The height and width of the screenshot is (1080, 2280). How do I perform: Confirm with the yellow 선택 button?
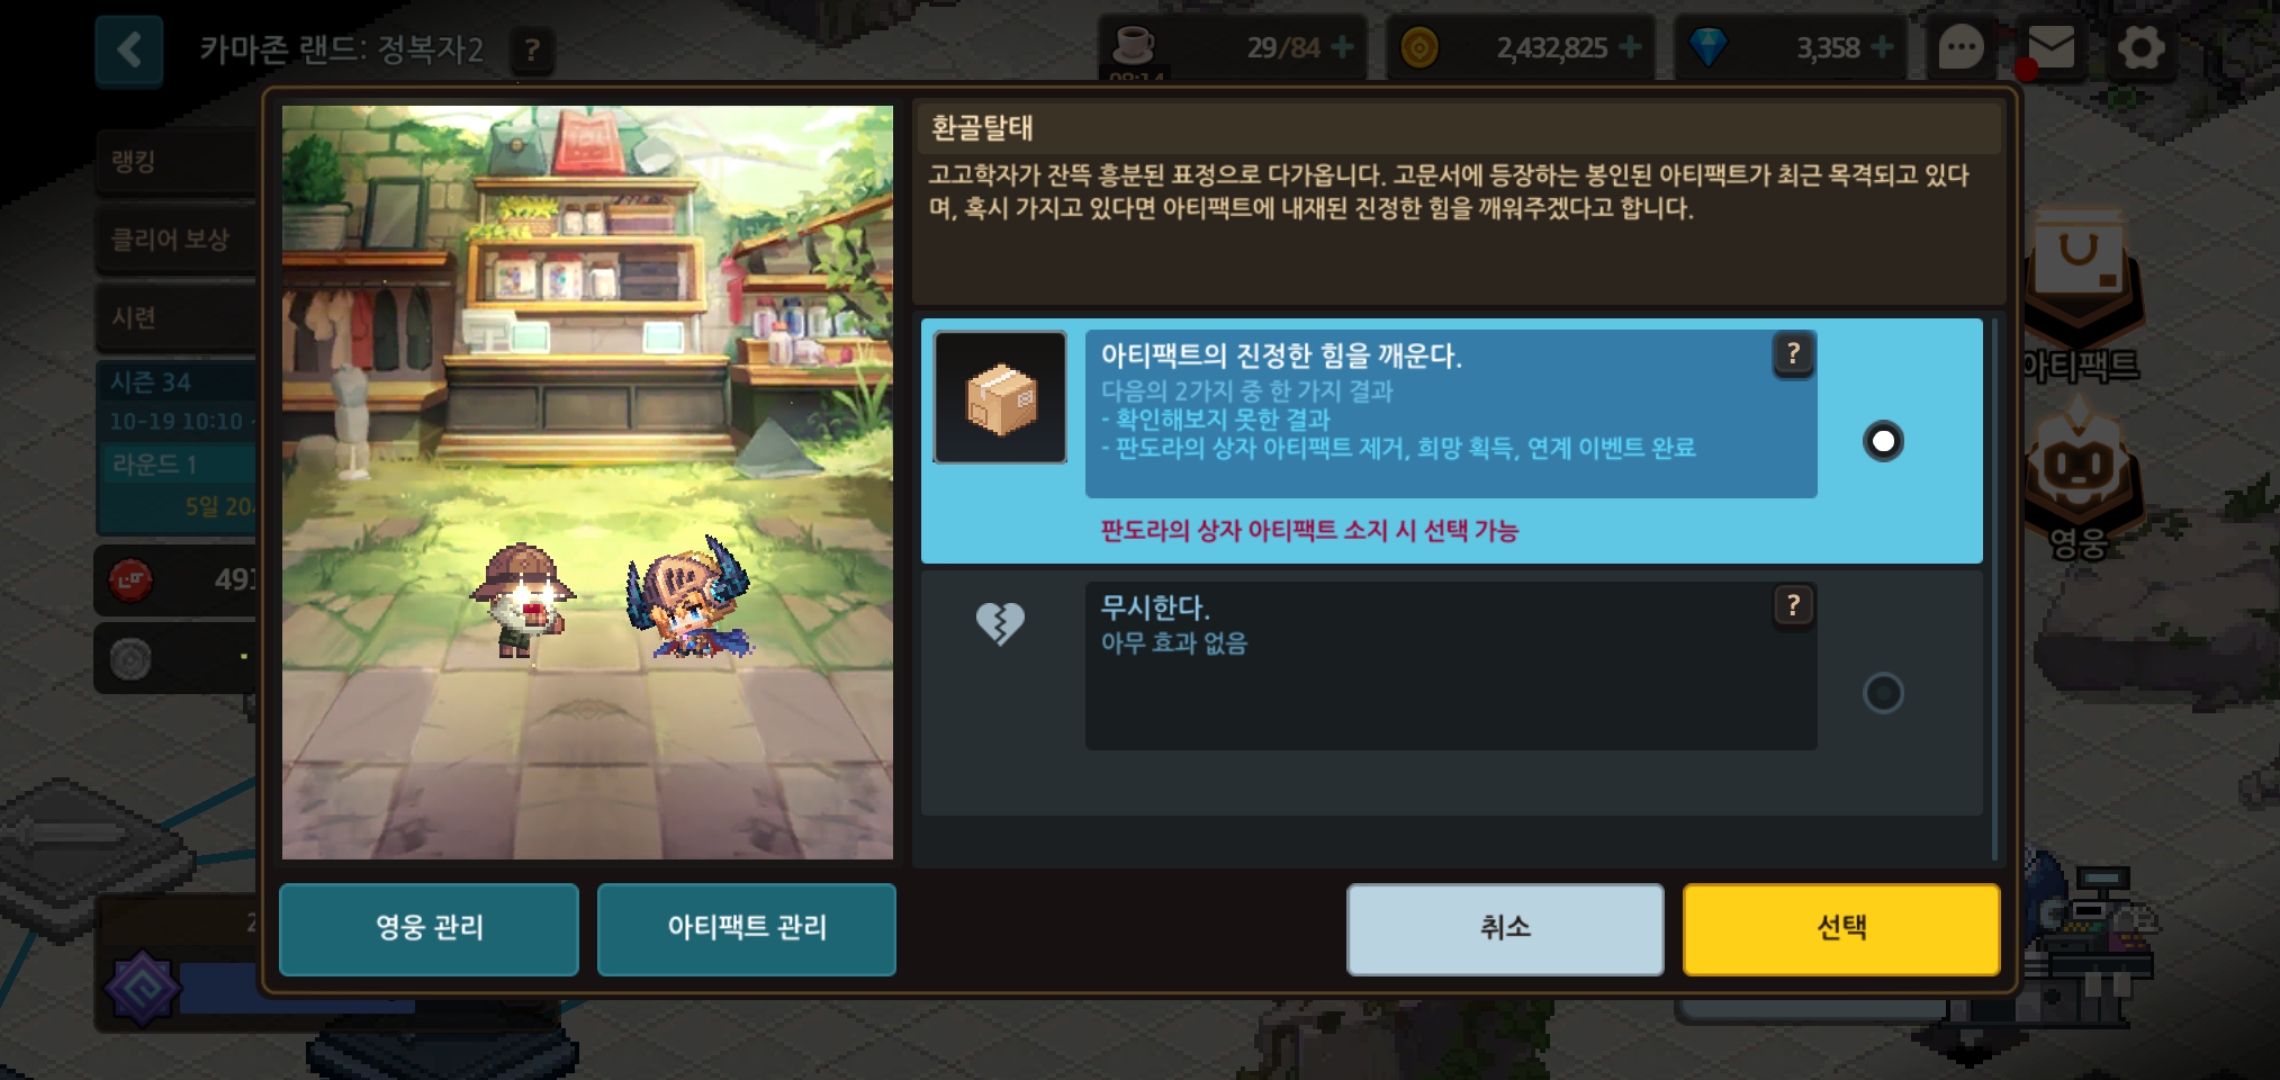click(x=1841, y=928)
